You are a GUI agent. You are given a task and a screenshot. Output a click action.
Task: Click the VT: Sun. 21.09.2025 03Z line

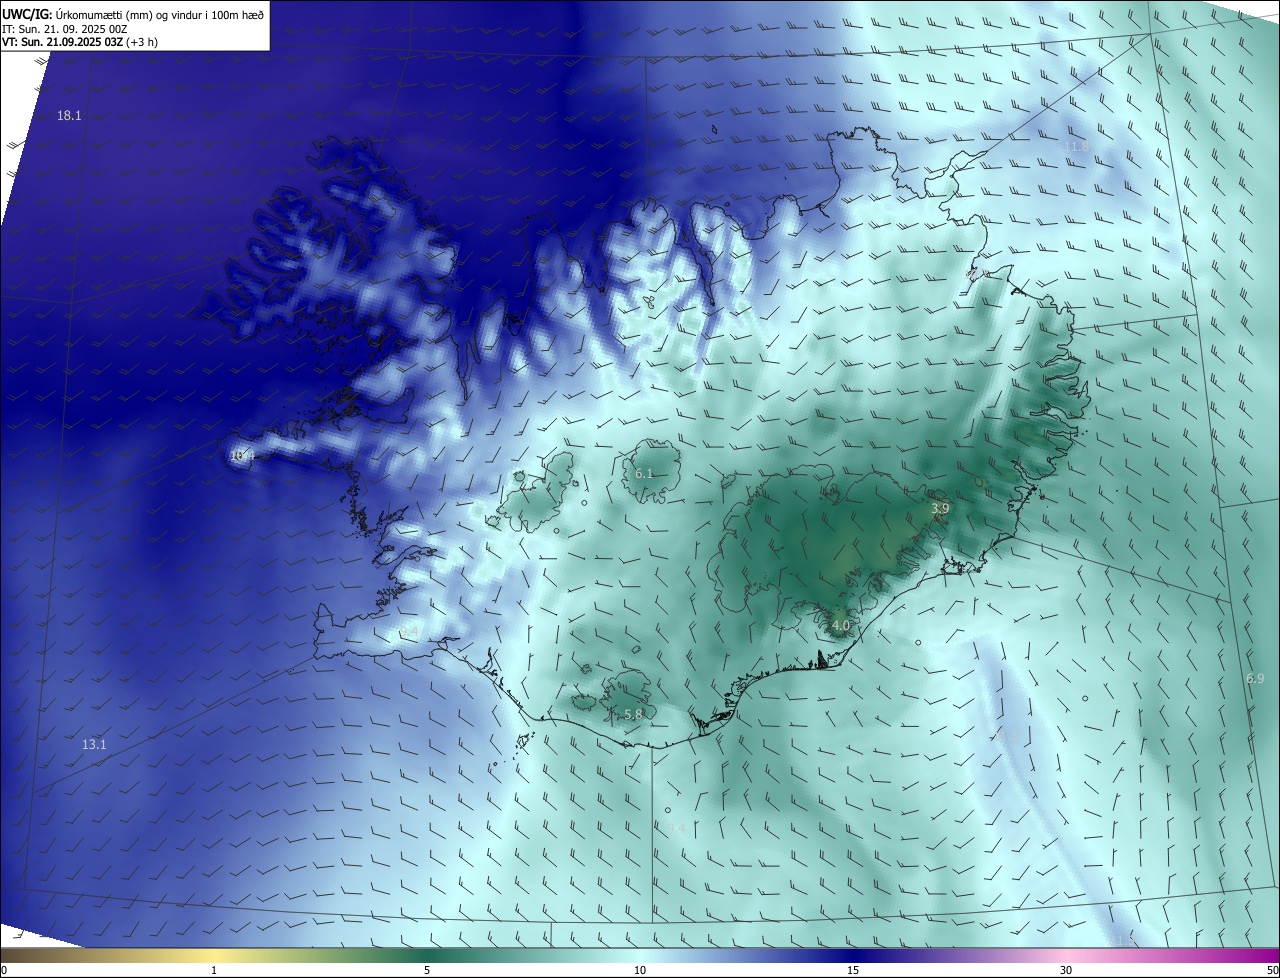click(80, 42)
